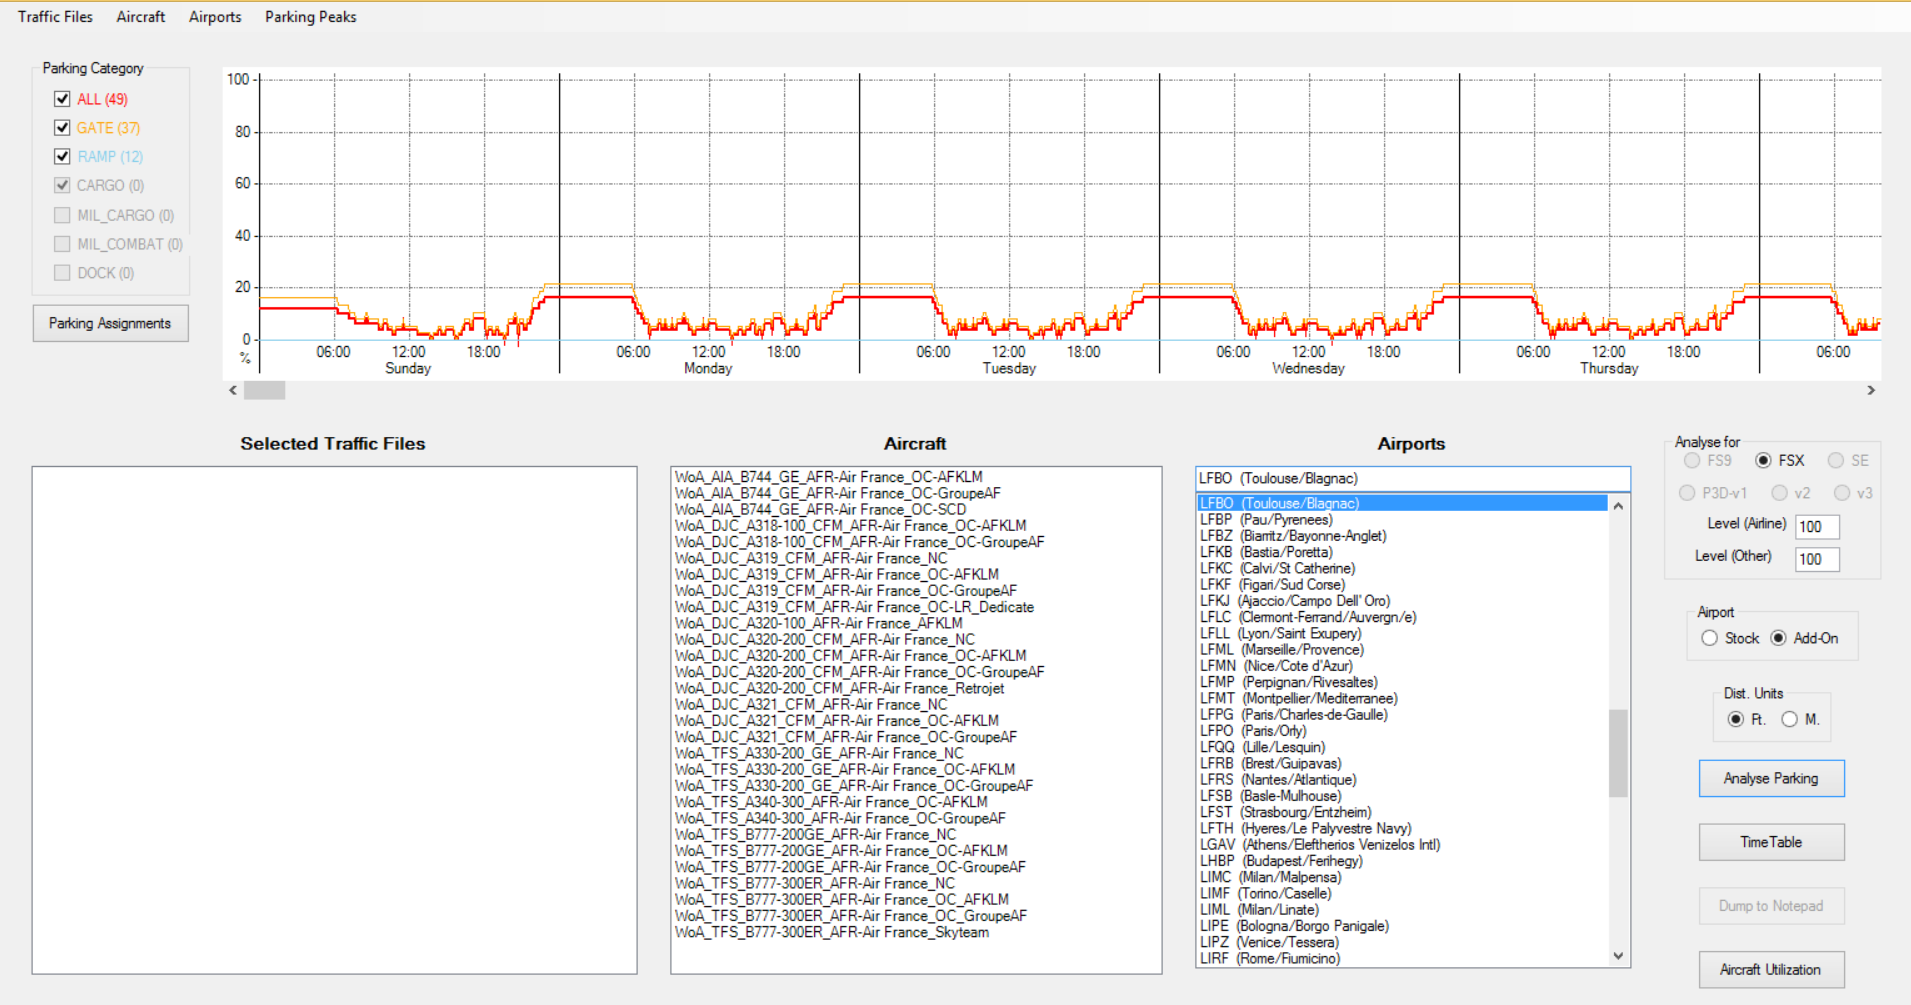
Task: Click the Parking Assignments button
Action: [110, 323]
